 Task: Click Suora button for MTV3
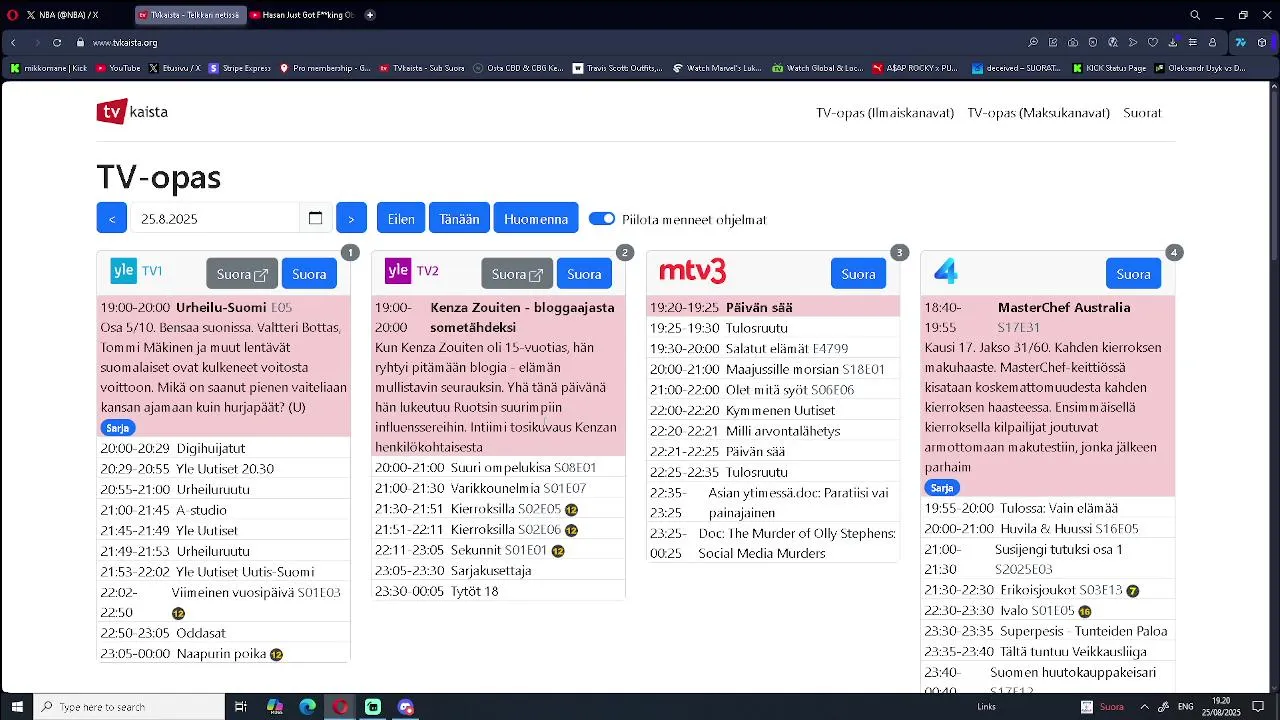click(858, 273)
